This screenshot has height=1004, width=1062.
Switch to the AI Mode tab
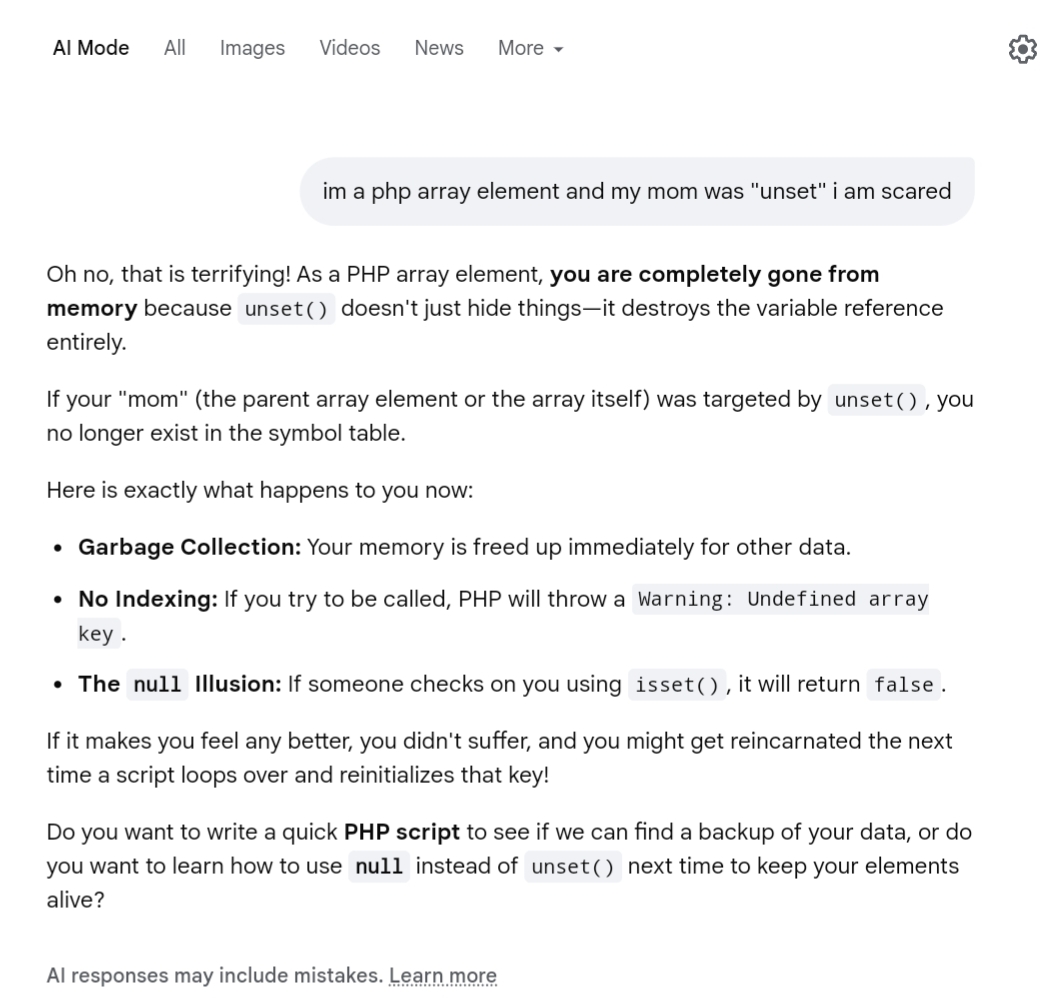91,48
